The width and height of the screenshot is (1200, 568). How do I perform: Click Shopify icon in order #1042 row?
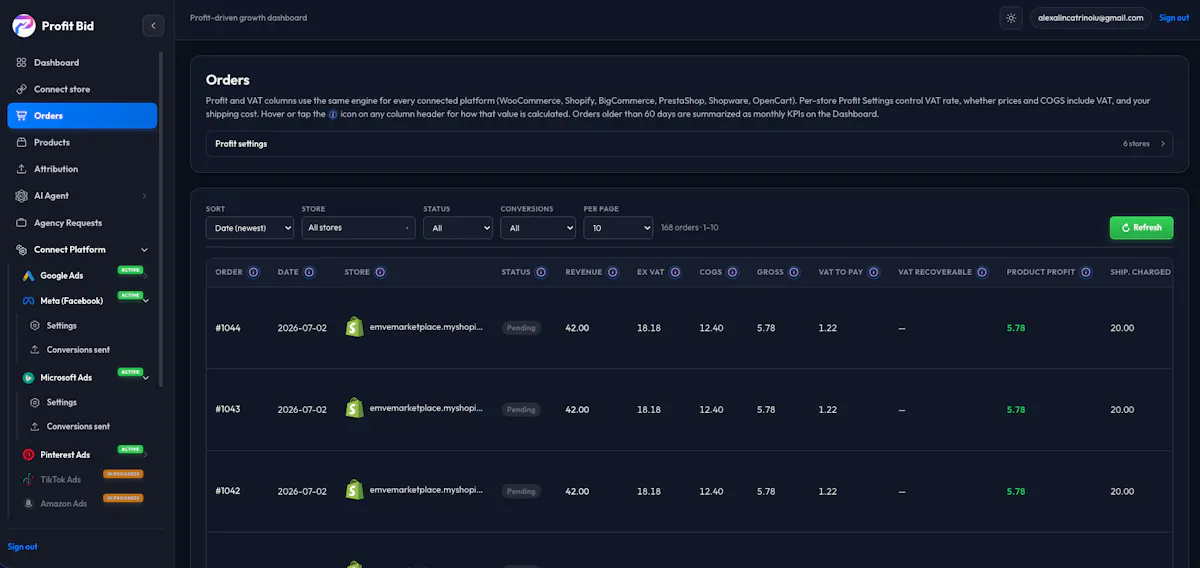(x=353, y=491)
